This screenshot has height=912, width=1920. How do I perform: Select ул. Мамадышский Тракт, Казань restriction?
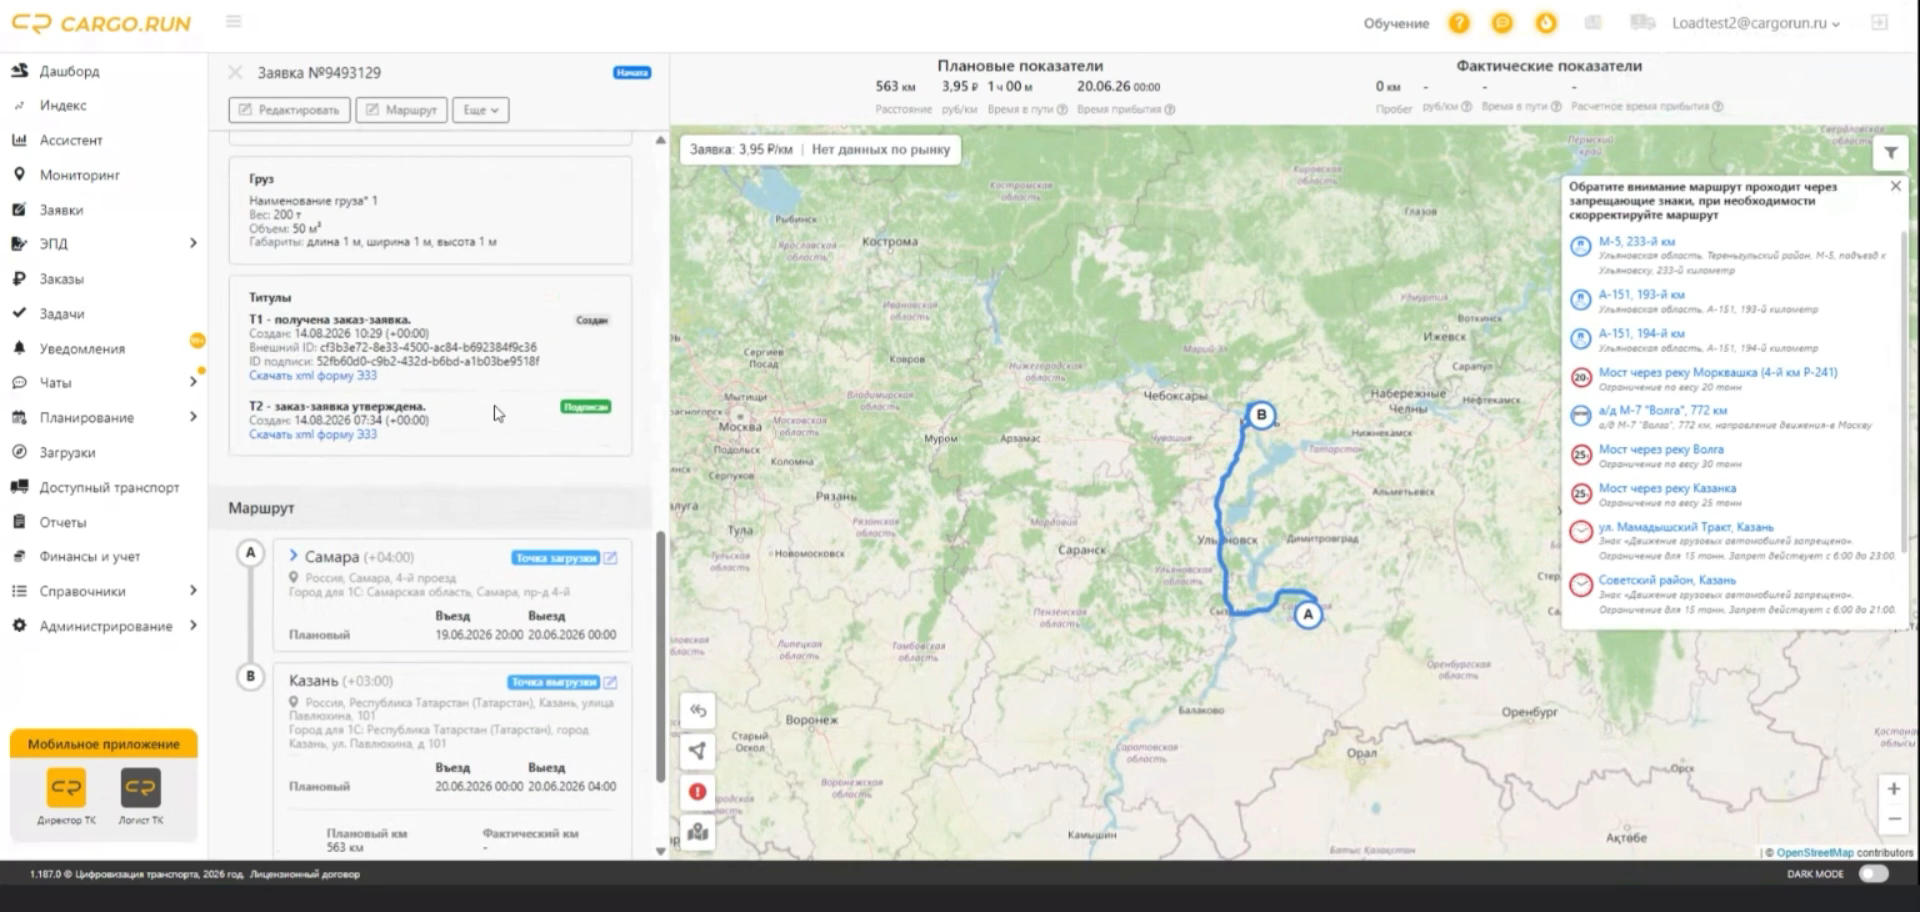[x=1685, y=527]
